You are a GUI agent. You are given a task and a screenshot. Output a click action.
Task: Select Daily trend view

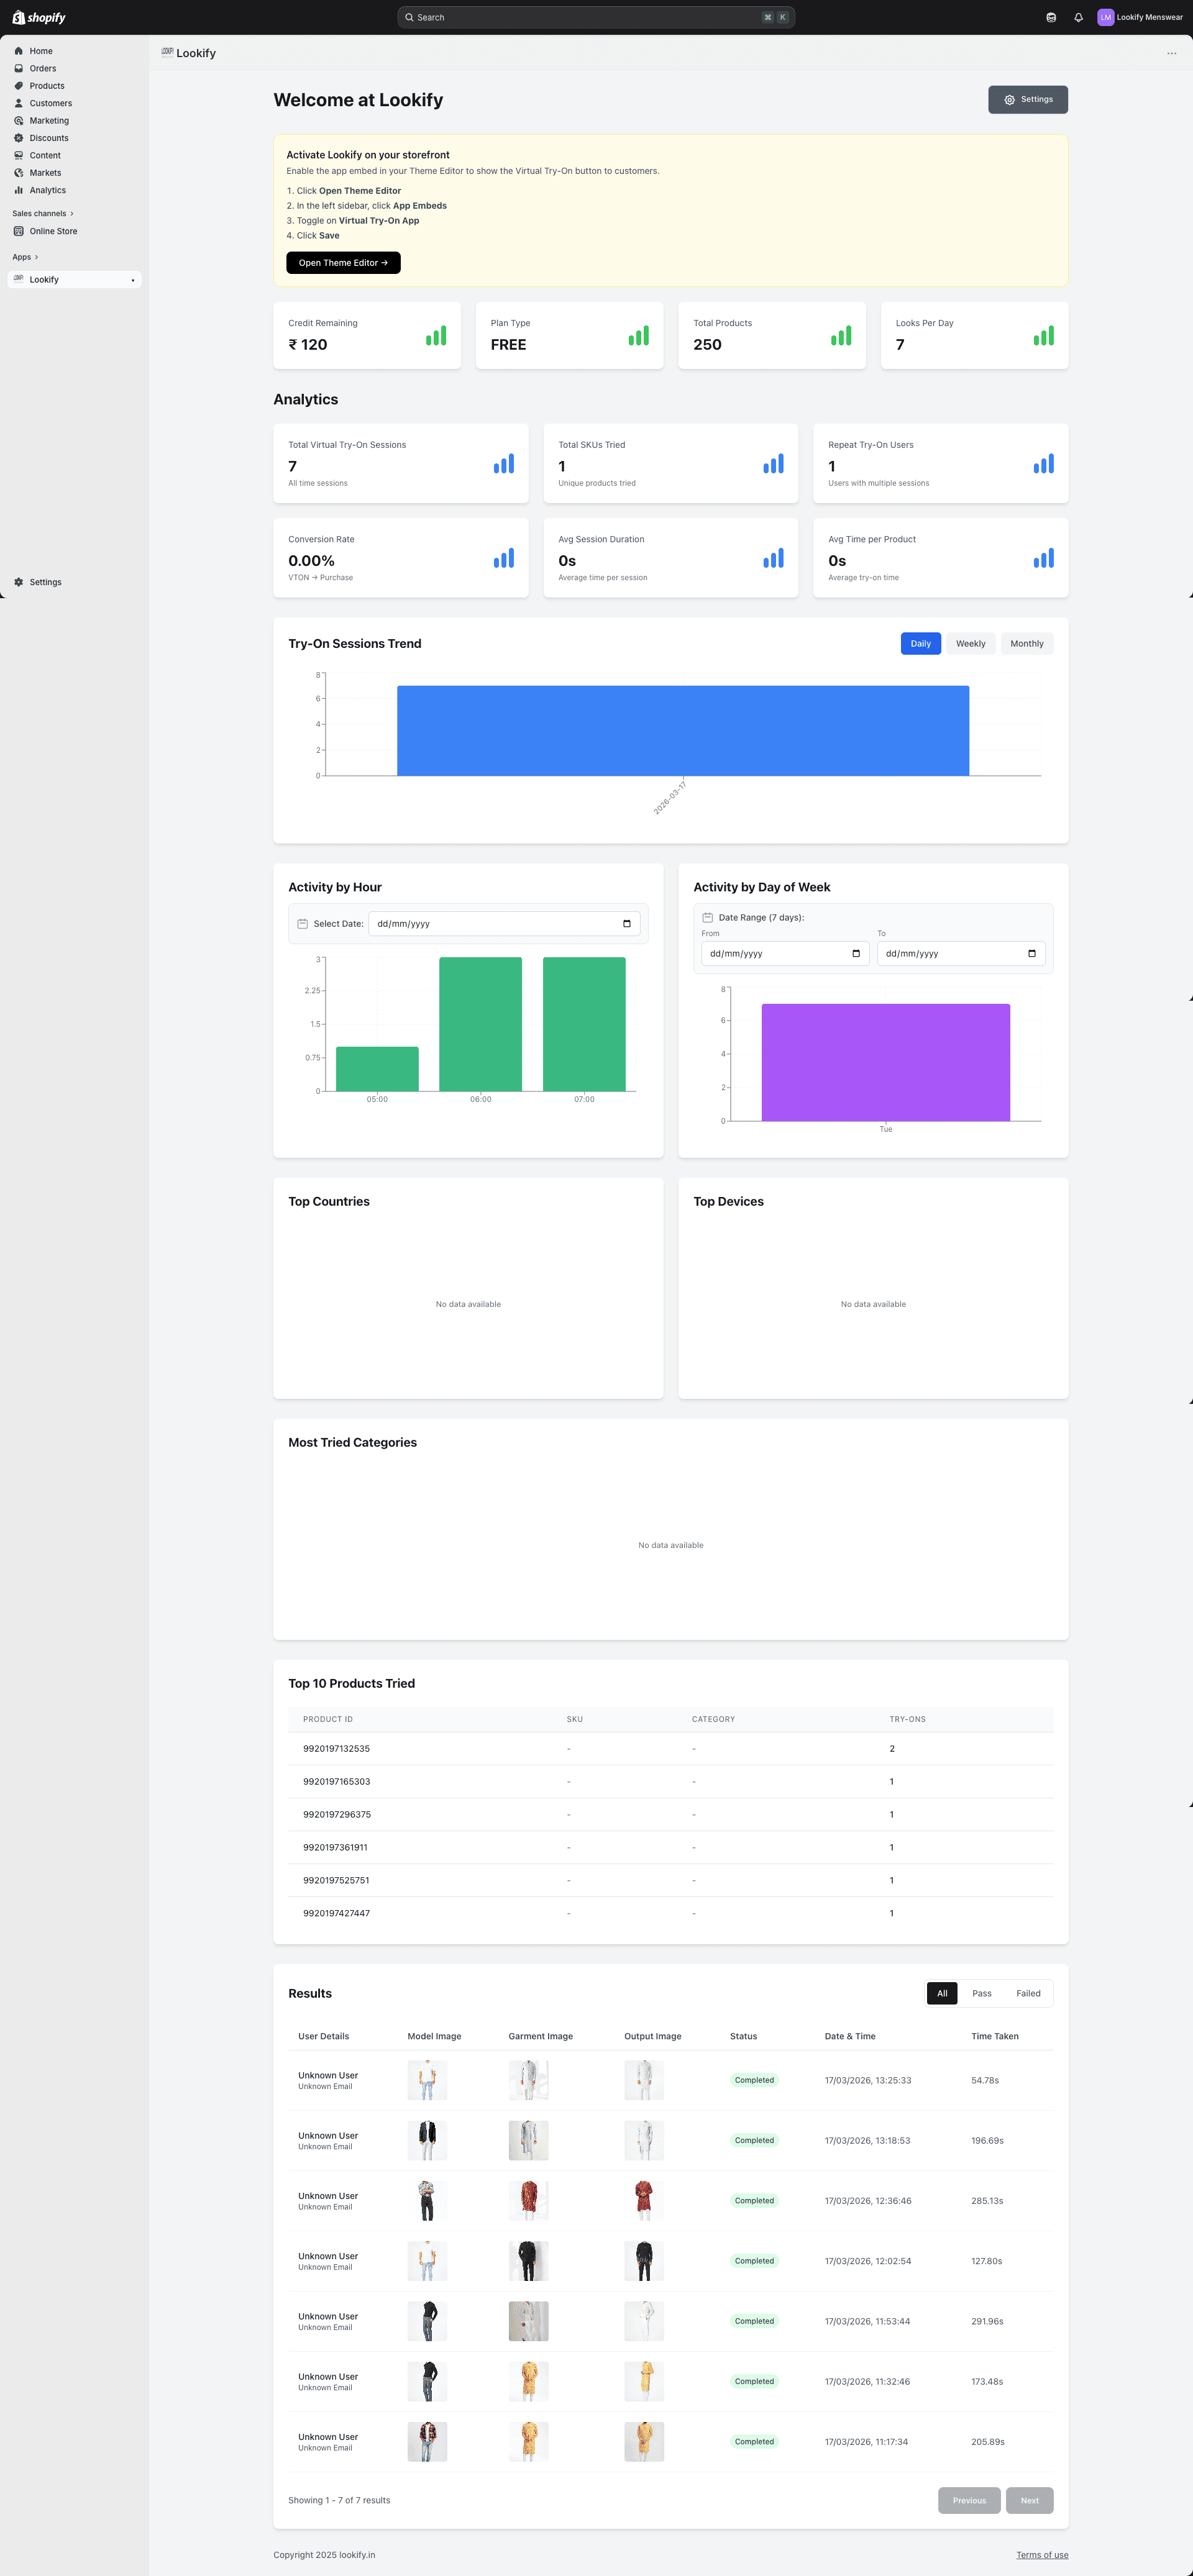tap(920, 644)
